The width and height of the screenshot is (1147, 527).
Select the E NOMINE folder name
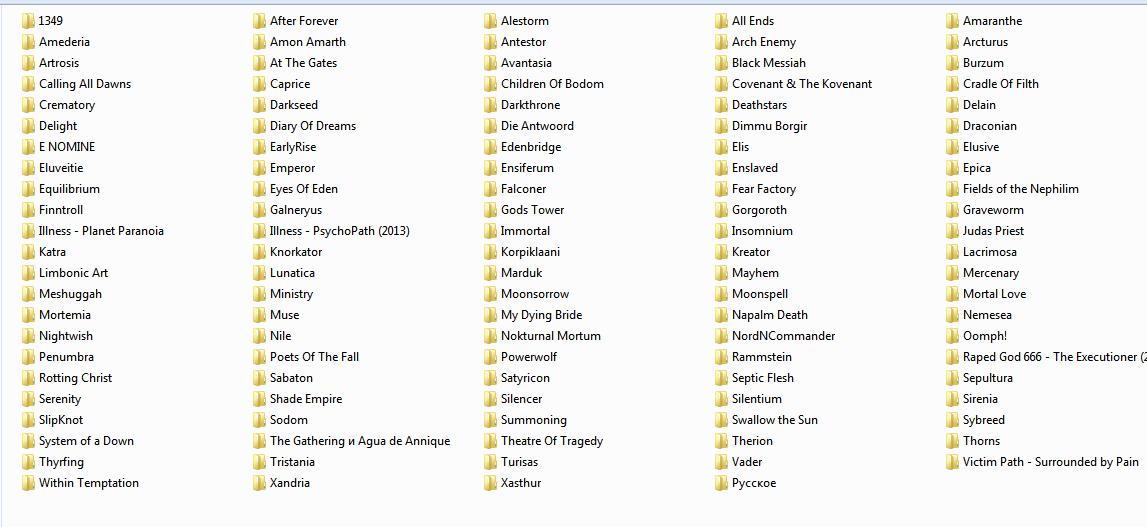(x=67, y=146)
